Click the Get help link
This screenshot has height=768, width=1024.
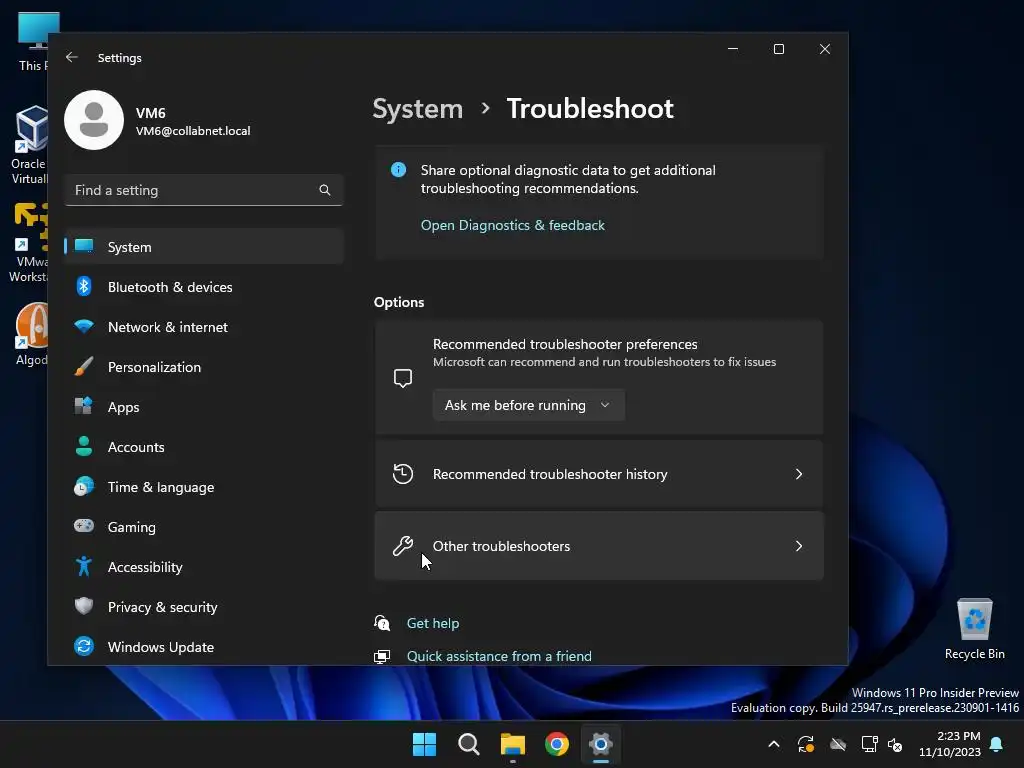(x=433, y=623)
